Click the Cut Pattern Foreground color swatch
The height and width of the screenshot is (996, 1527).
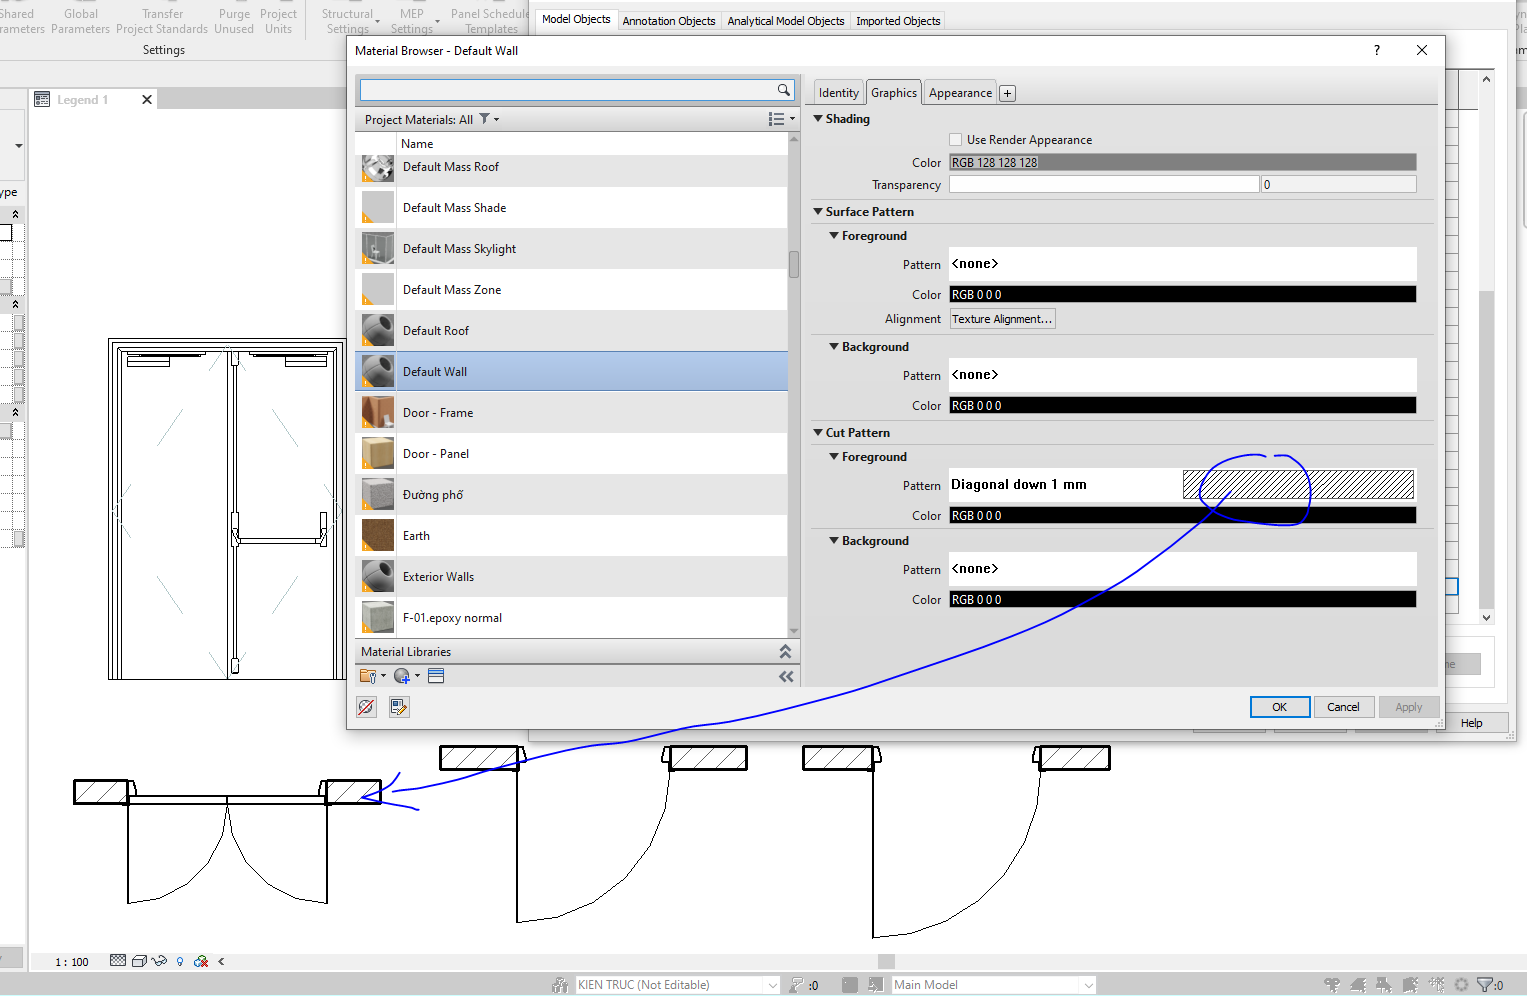[1183, 515]
